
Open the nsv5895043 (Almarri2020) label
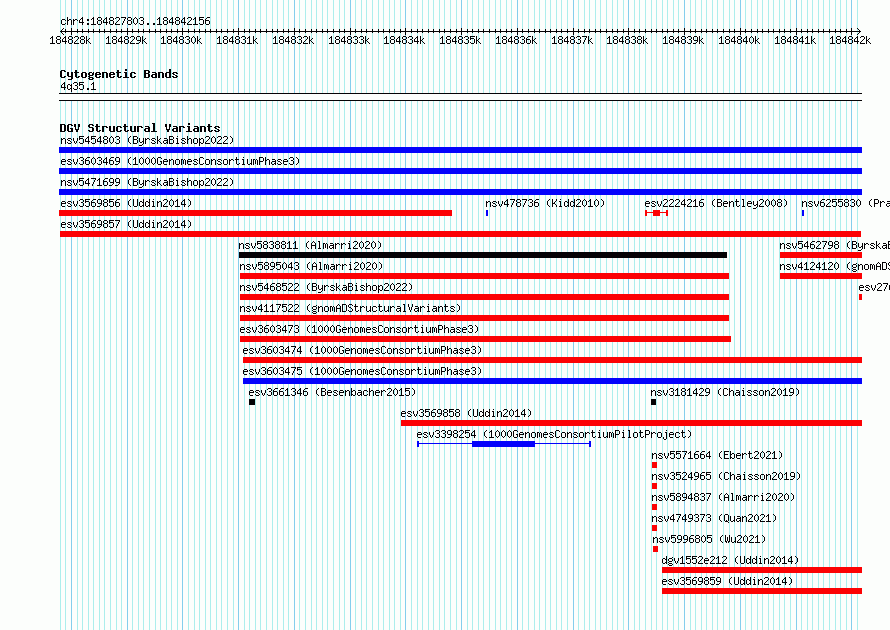pyautogui.click(x=311, y=266)
